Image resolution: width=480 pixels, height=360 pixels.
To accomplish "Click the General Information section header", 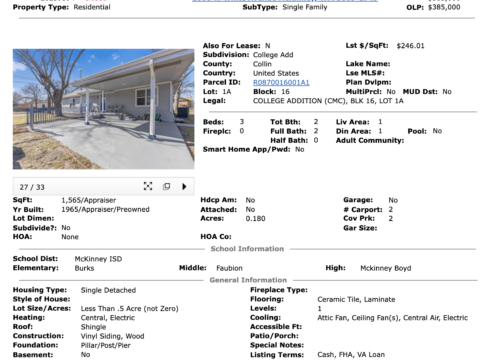I will pos(248,280).
